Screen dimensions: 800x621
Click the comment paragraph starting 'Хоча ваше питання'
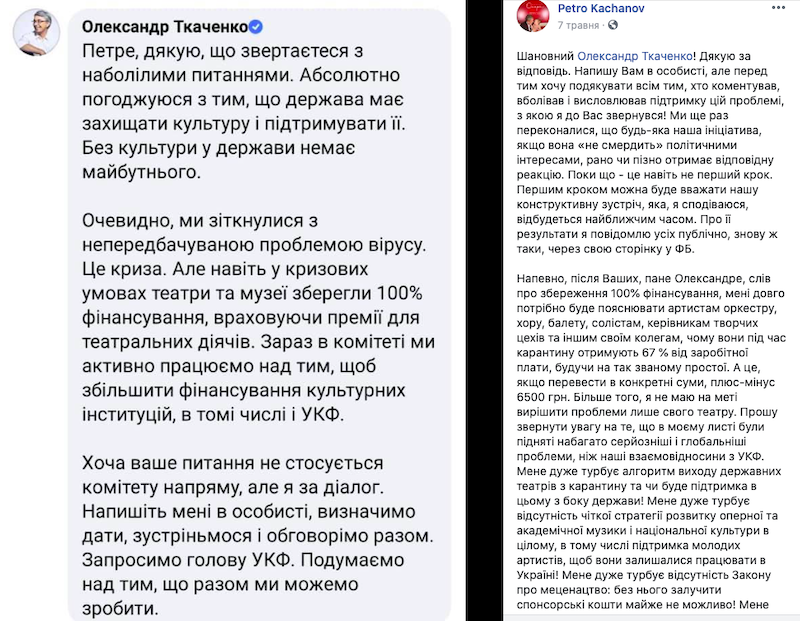coord(258,535)
